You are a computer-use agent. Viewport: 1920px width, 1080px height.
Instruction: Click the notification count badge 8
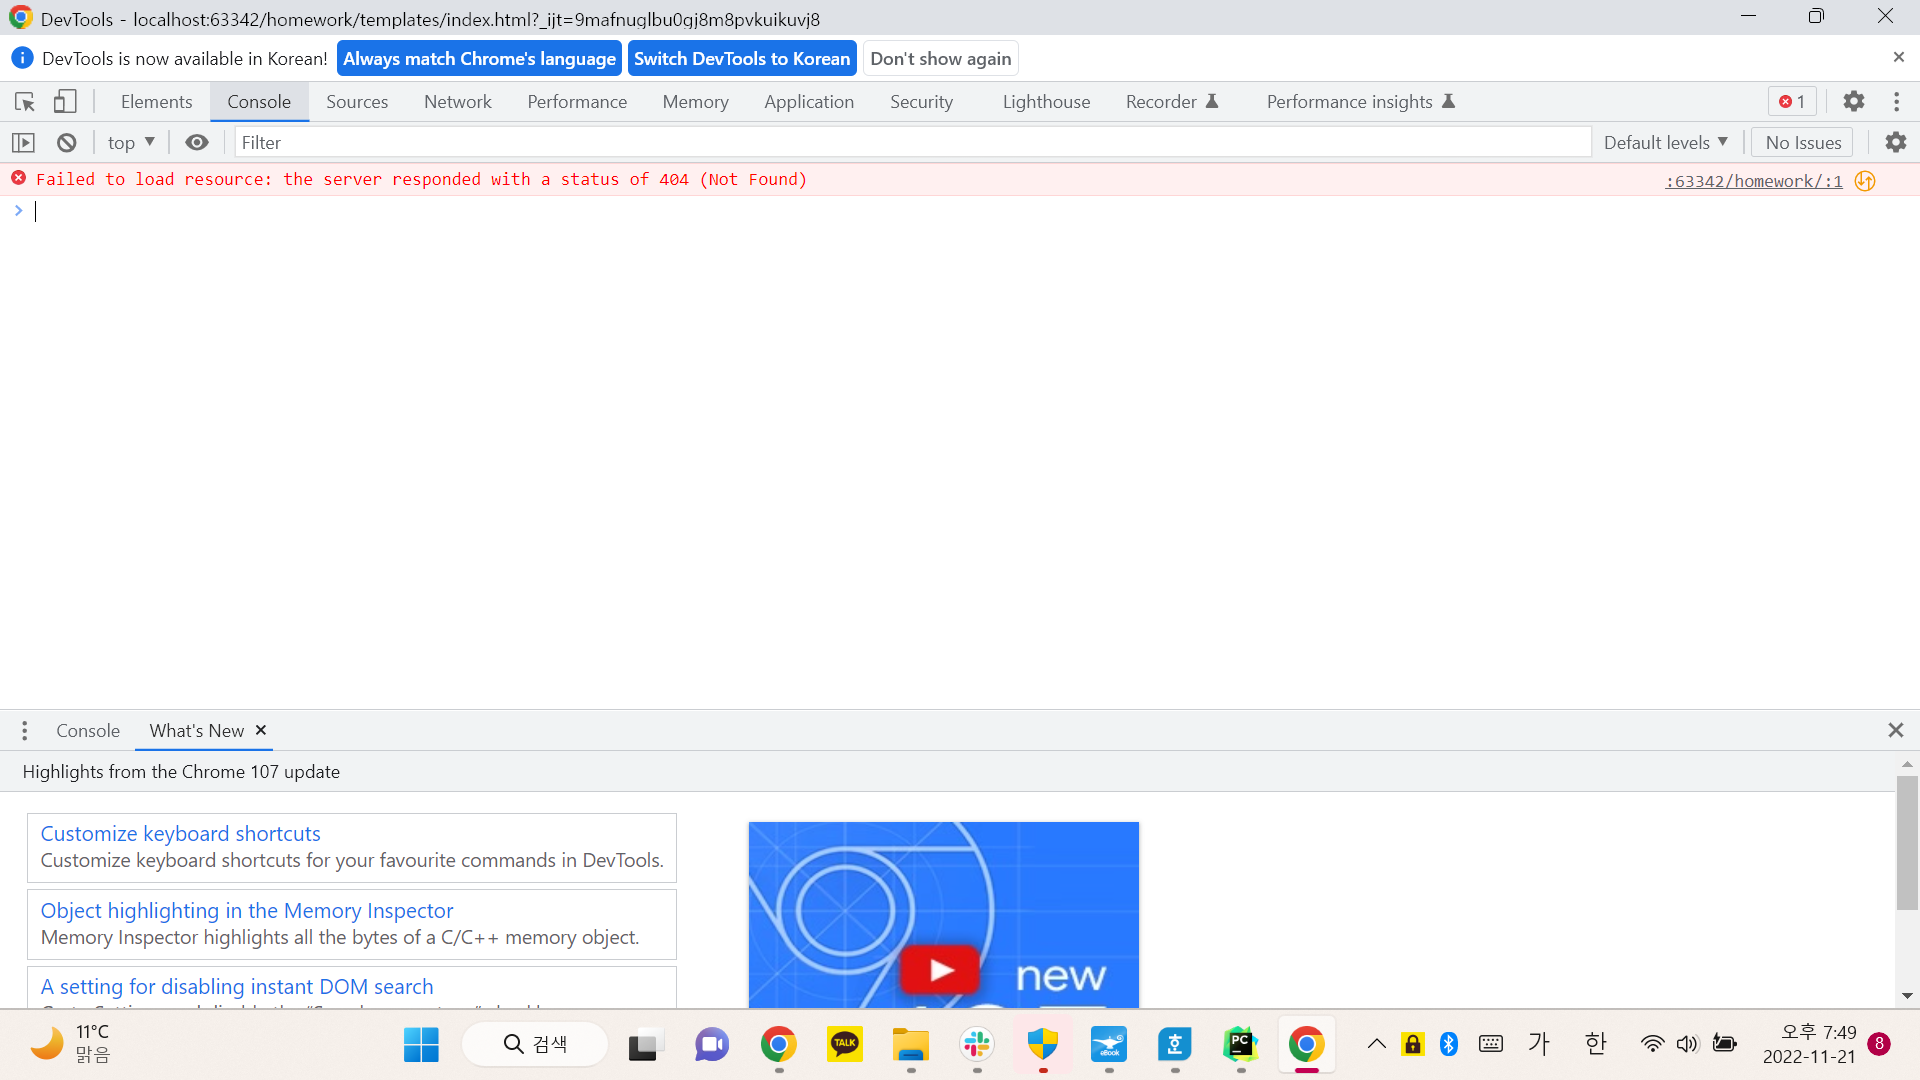[x=1879, y=1044]
